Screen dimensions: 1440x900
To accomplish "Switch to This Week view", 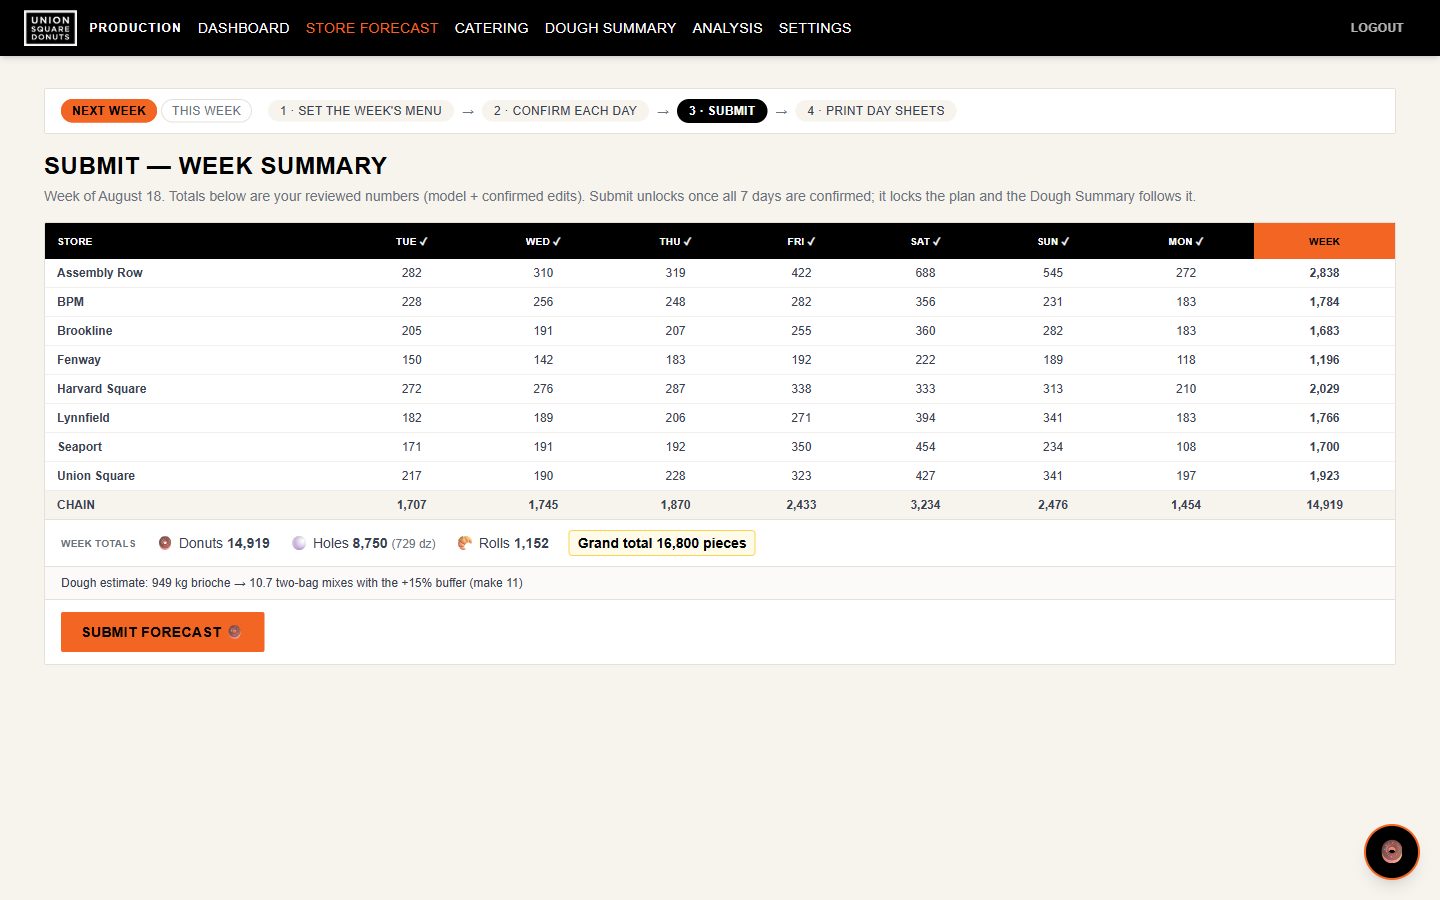I will [x=206, y=111].
